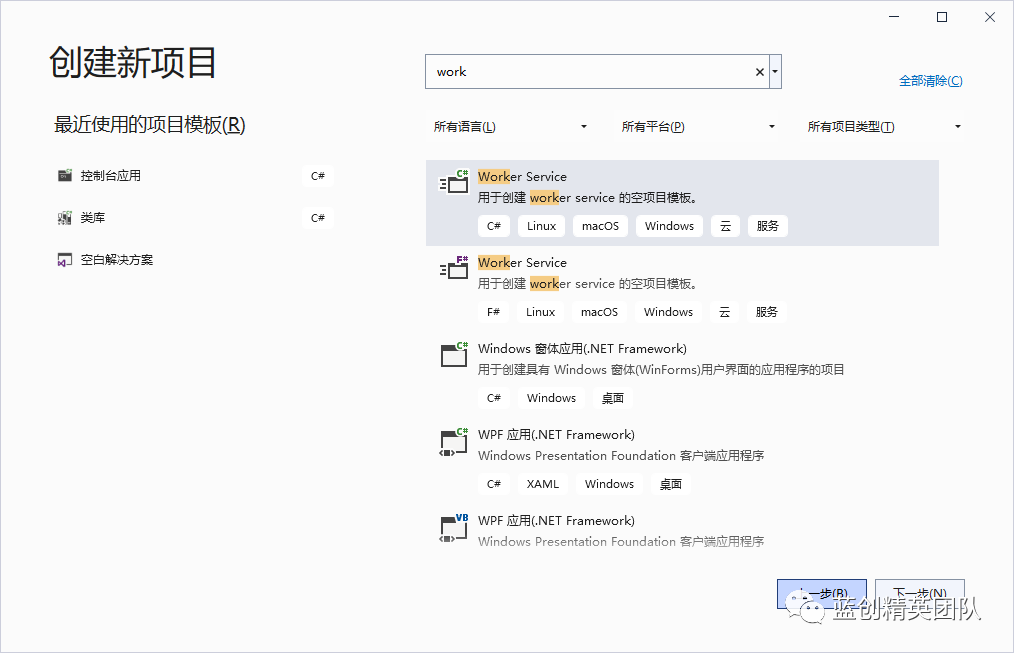Click the VB WPF 应用 template icon
The height and width of the screenshot is (653, 1014).
453,530
